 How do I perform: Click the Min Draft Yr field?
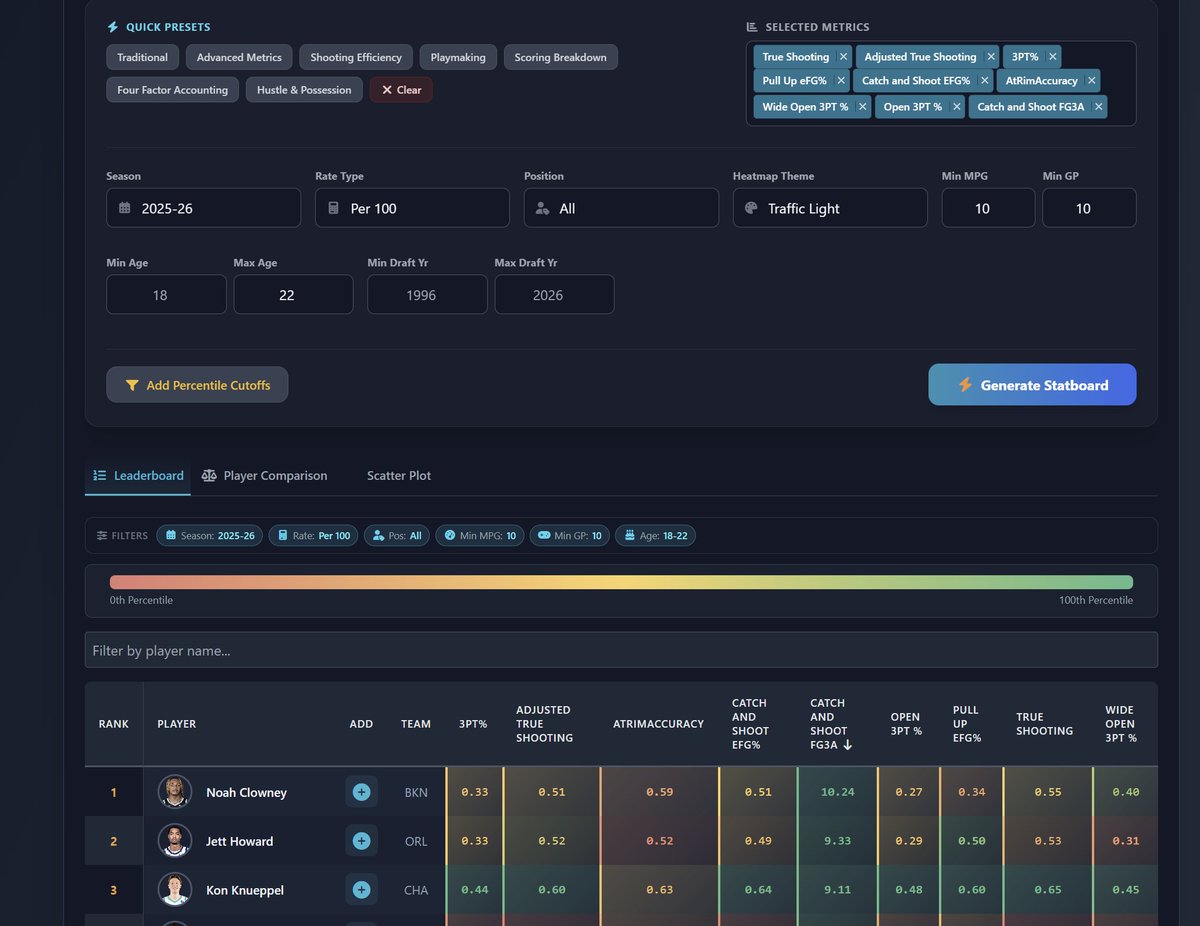coord(427,295)
